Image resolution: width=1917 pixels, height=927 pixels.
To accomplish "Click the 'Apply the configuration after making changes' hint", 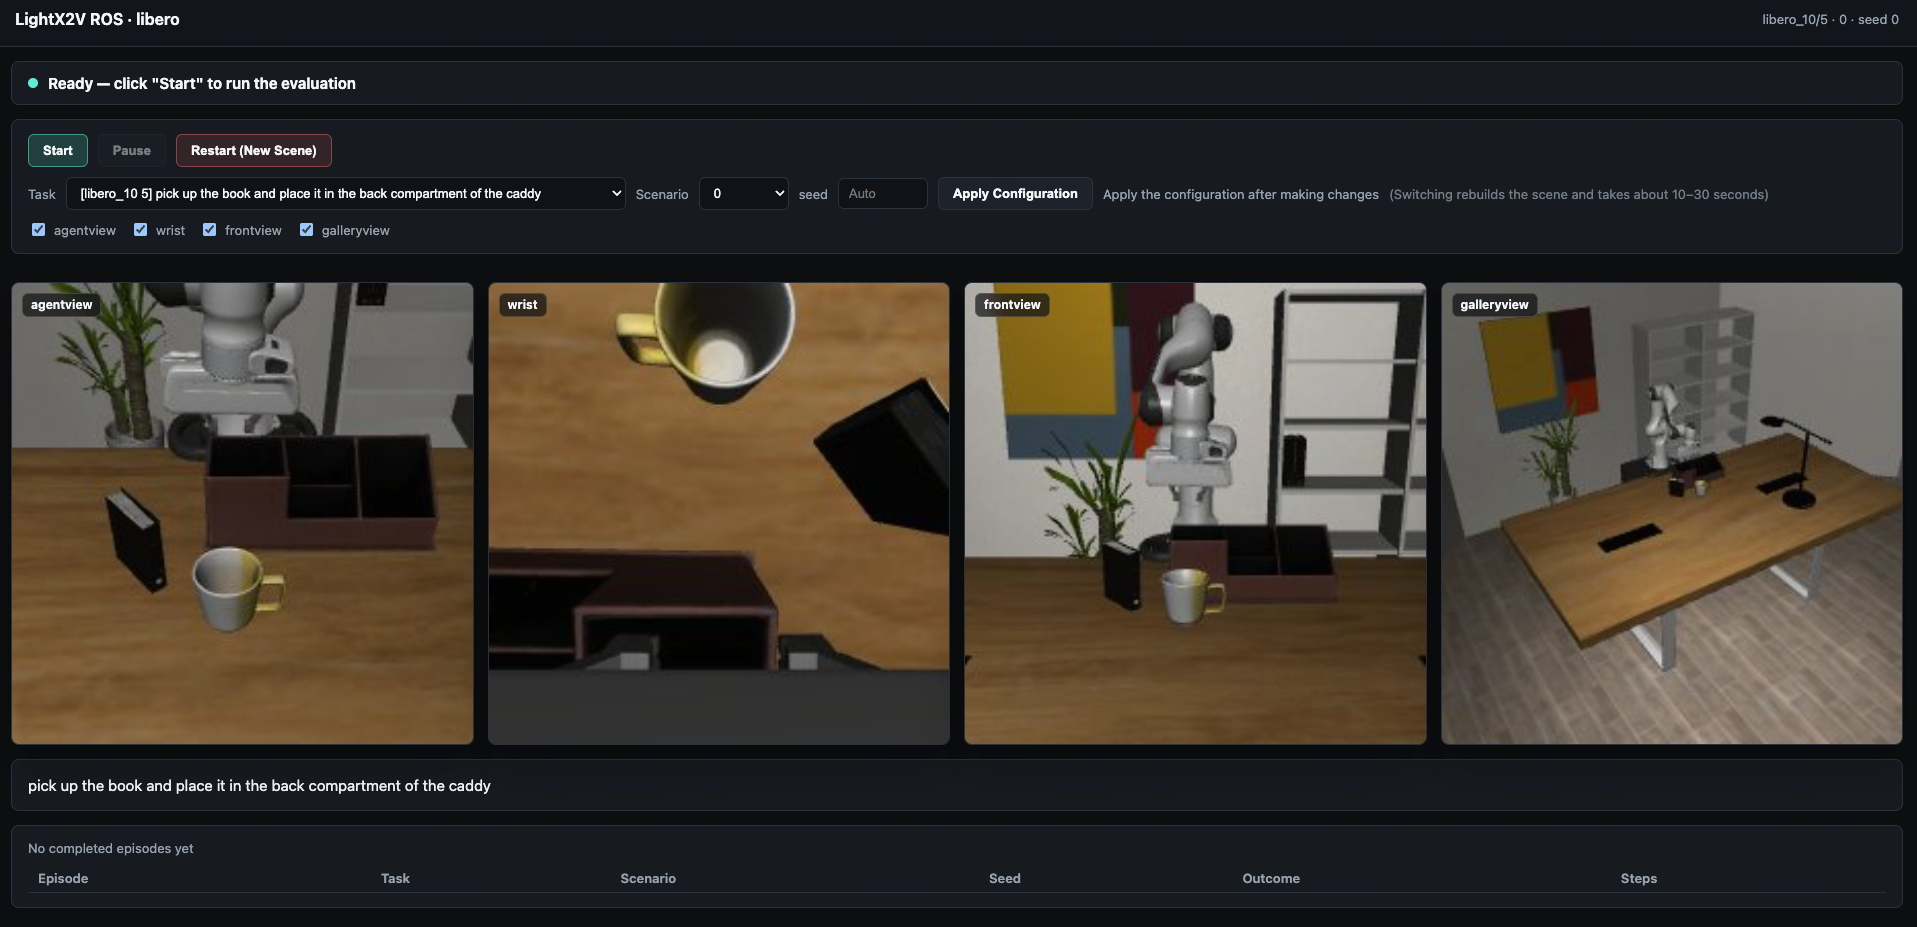I will point(1241,195).
